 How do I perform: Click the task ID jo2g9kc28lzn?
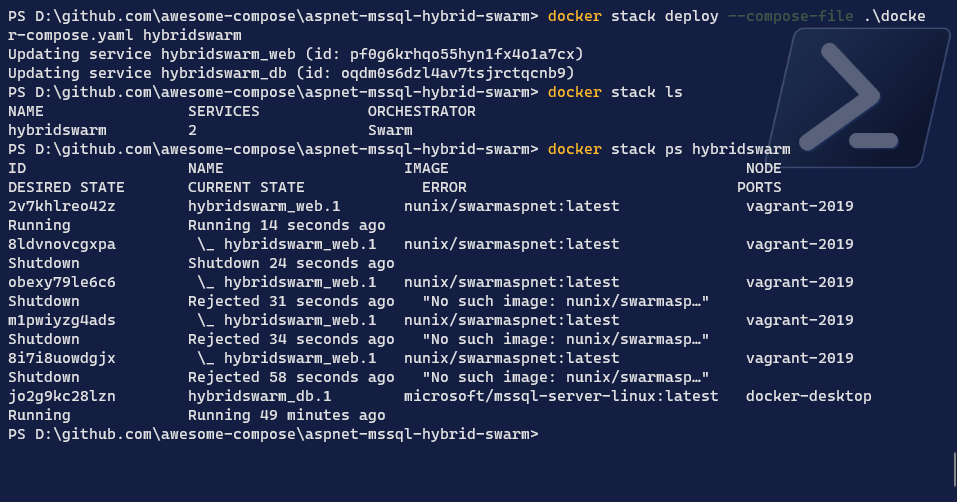pyautogui.click(x=62, y=396)
